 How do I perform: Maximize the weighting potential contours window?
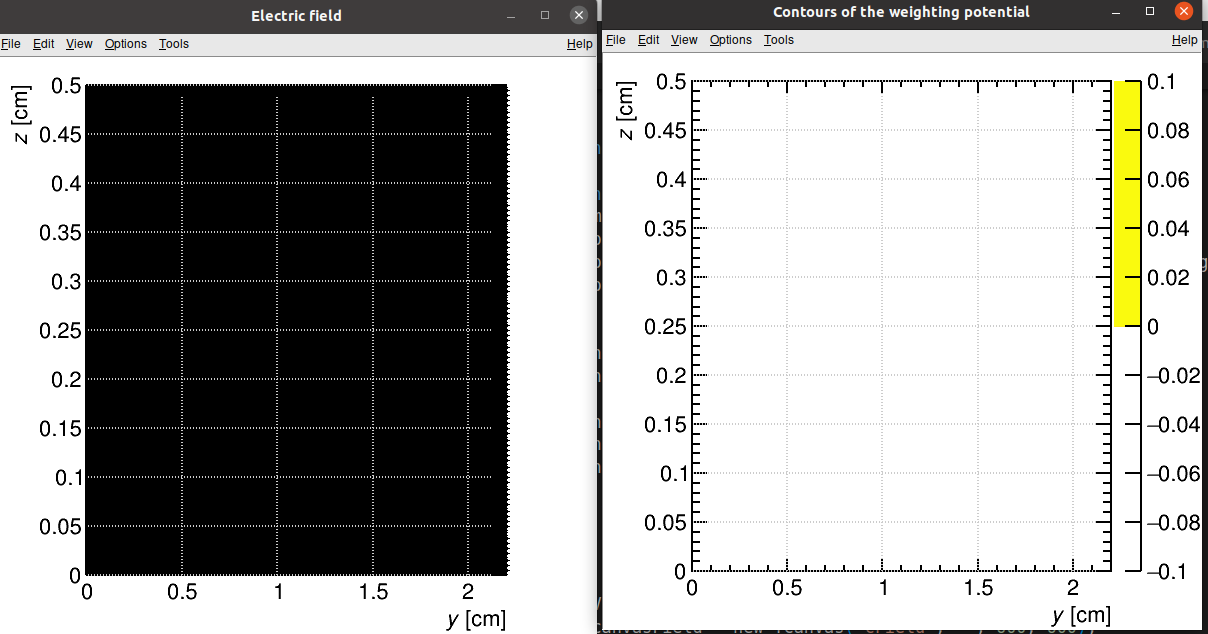(1150, 12)
